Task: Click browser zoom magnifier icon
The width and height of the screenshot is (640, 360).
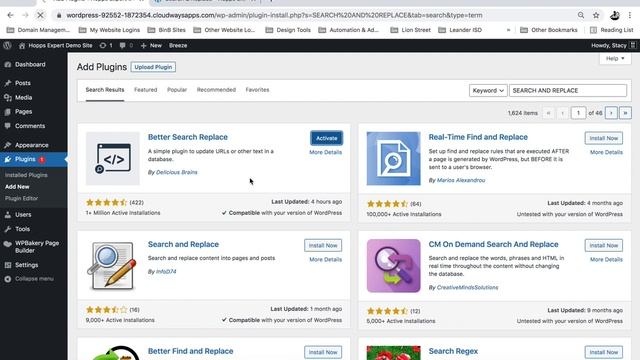Action: click(581, 15)
